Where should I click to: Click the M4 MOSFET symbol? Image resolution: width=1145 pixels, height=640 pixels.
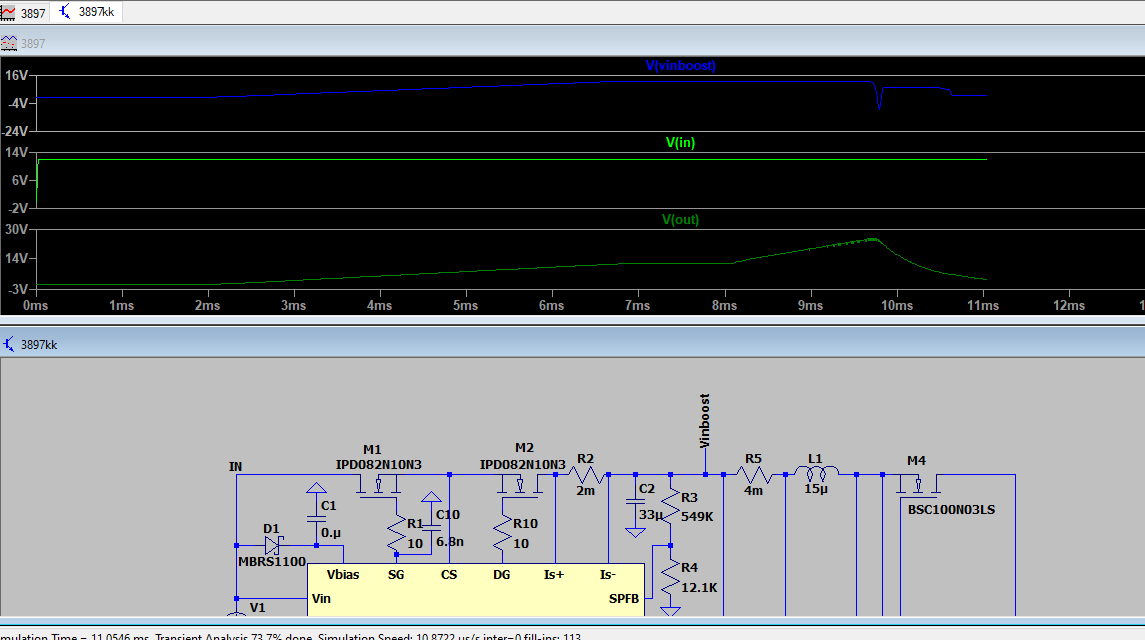coord(917,485)
